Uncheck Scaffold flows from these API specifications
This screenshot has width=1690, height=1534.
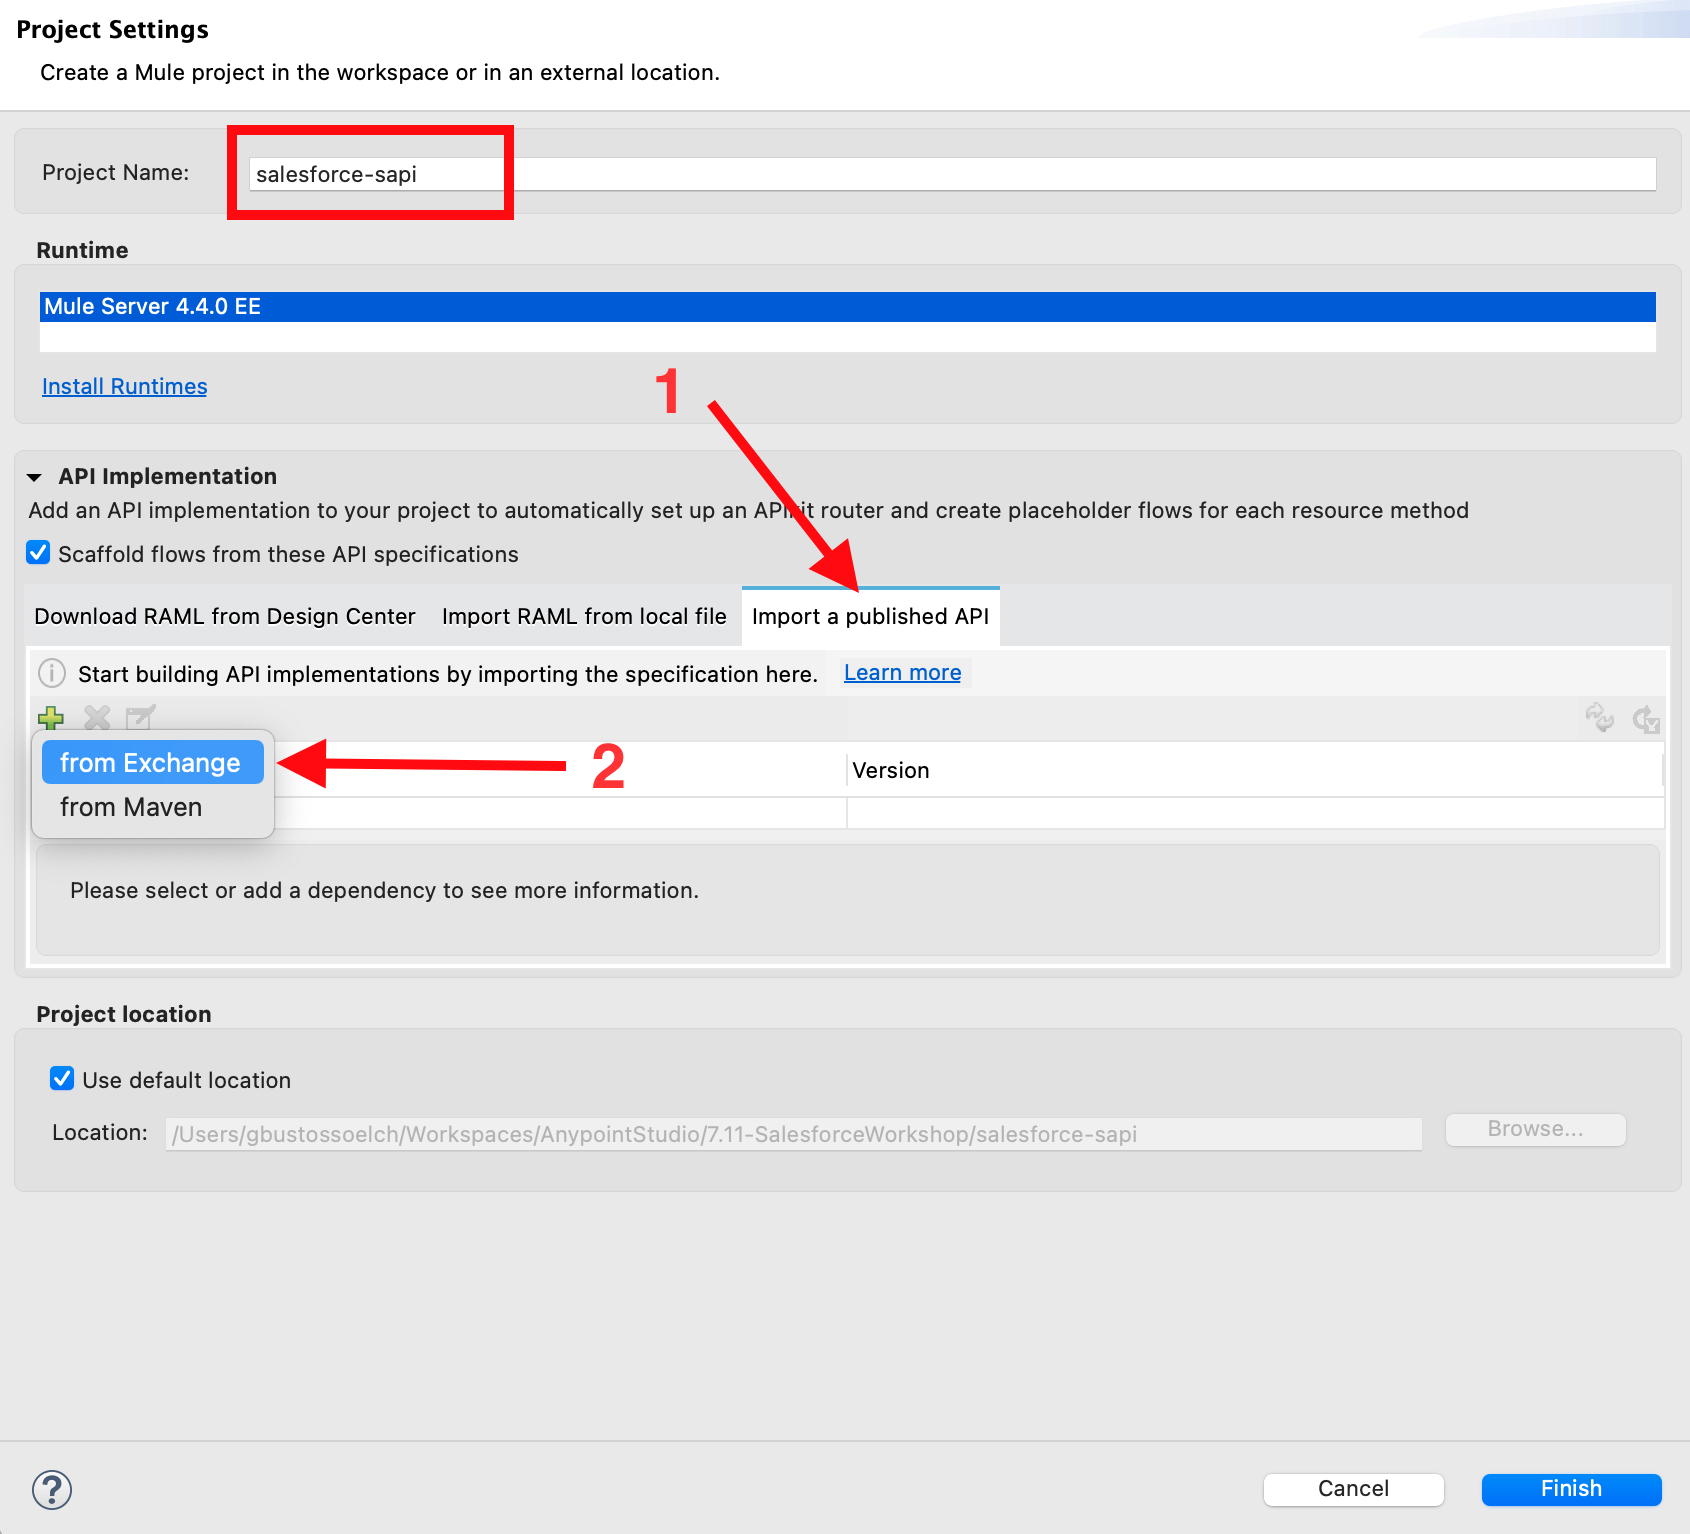(39, 553)
